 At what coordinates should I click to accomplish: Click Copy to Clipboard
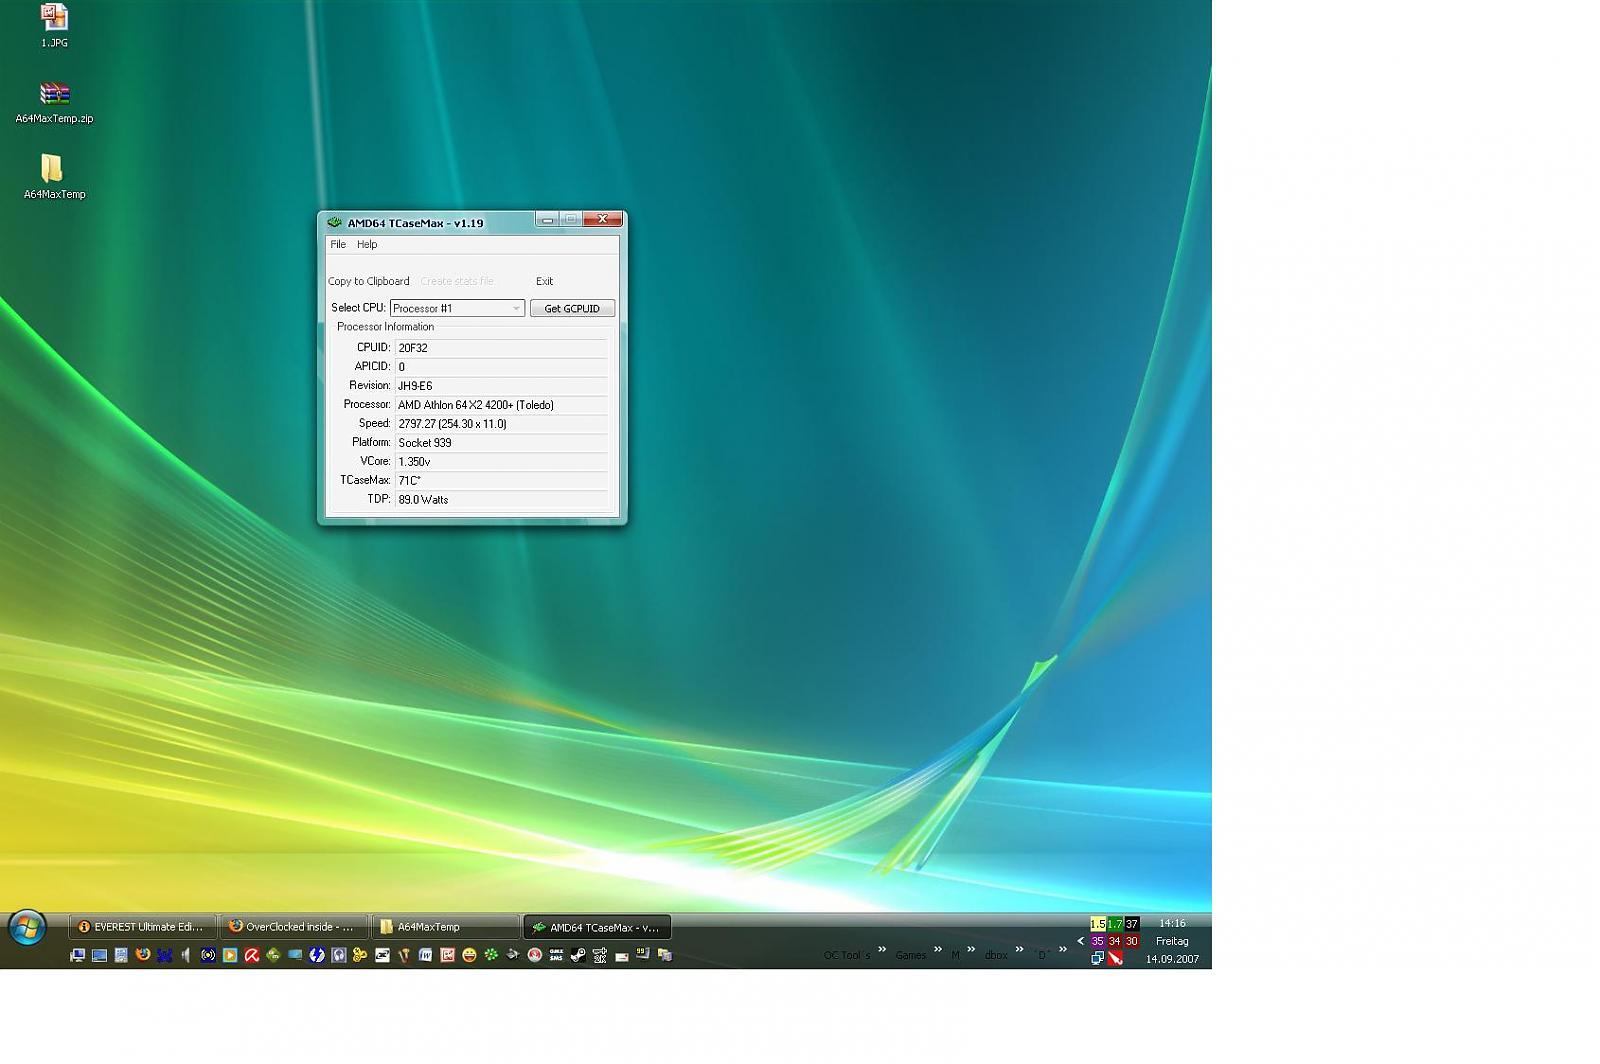point(368,281)
